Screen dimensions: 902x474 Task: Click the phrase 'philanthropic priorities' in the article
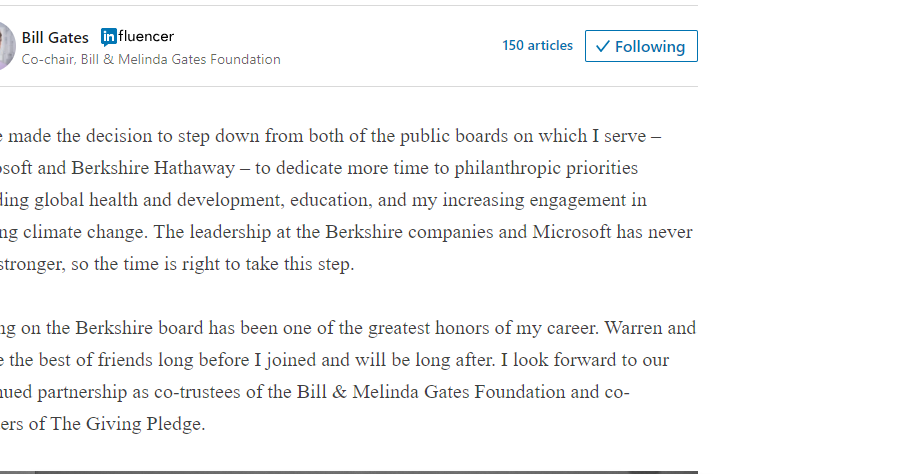(546, 168)
